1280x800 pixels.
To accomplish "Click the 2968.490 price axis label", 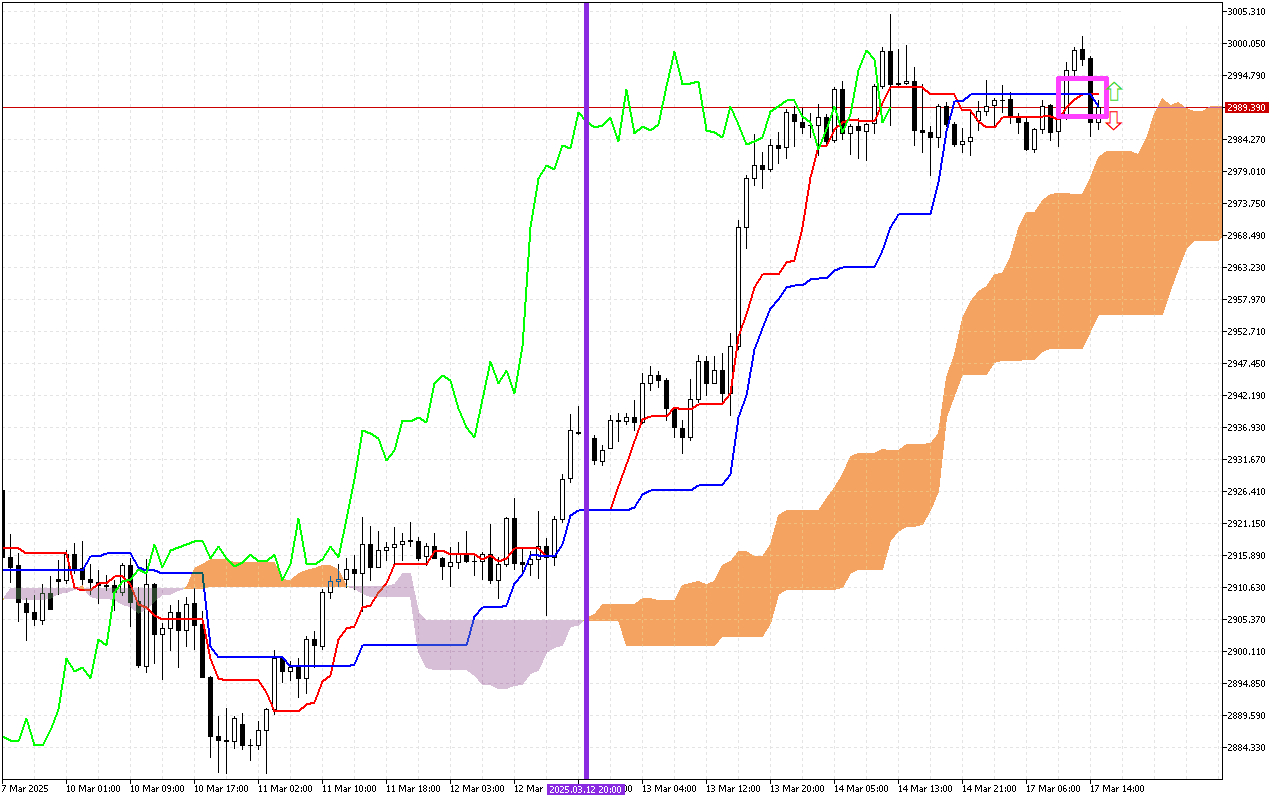I will pos(1246,236).
